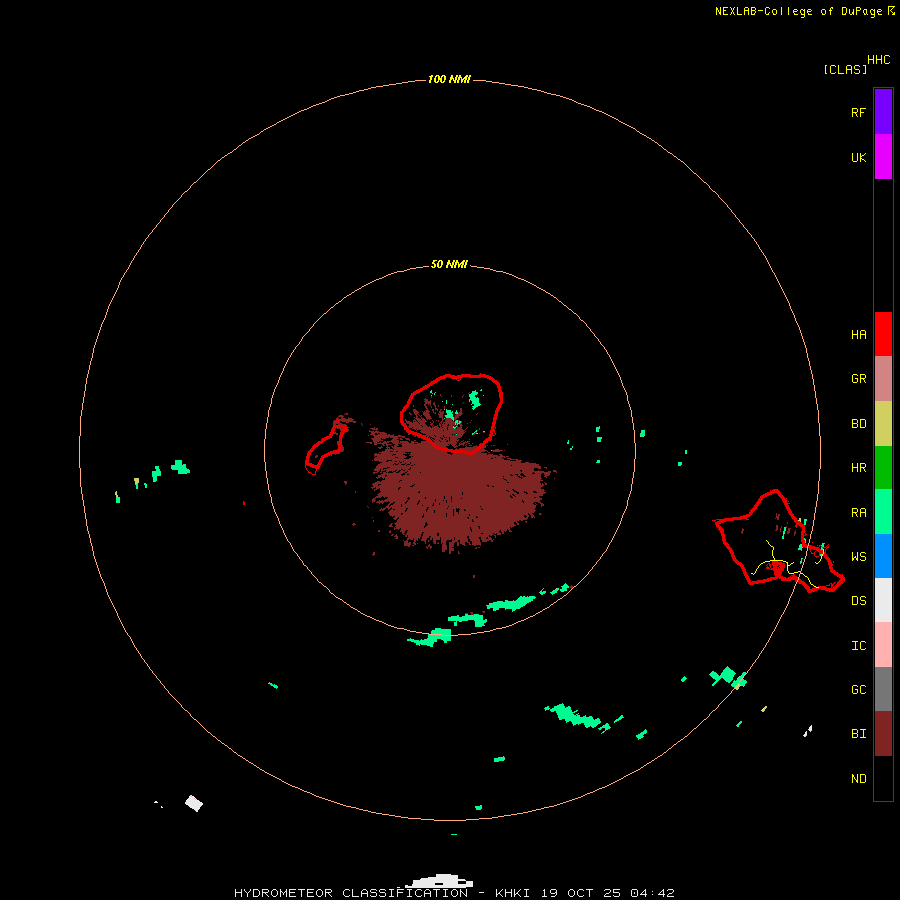The height and width of the screenshot is (900, 900).
Task: Click the WS blue legend color swatch
Action: coord(883,556)
